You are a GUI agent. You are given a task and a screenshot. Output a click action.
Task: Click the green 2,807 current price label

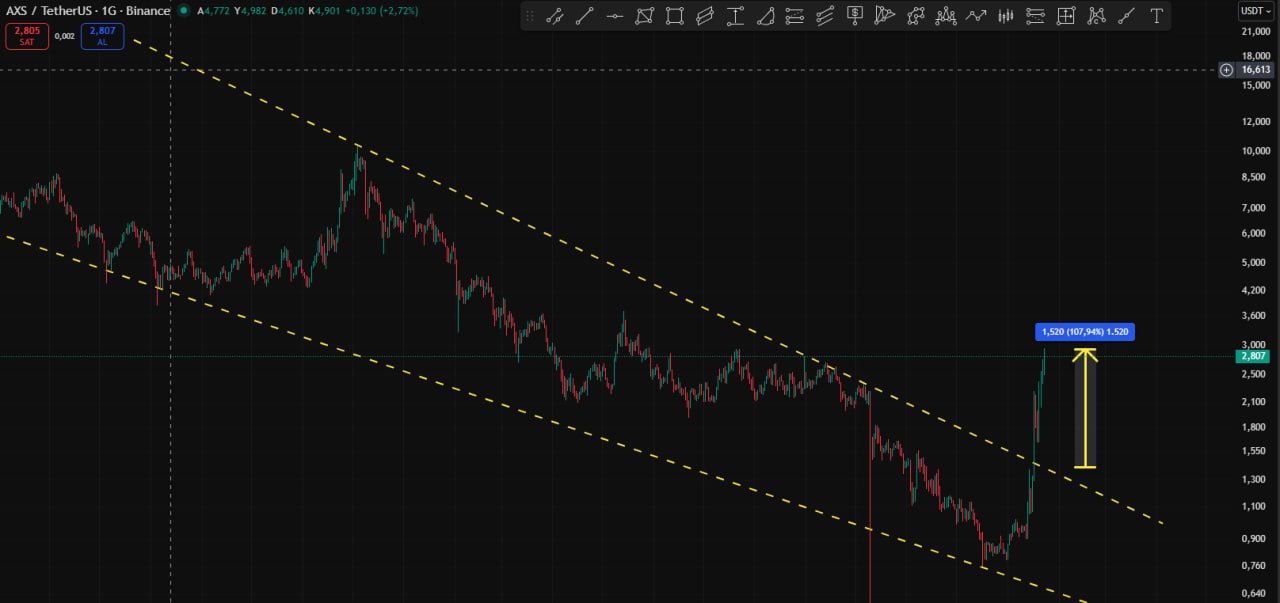click(x=1254, y=356)
